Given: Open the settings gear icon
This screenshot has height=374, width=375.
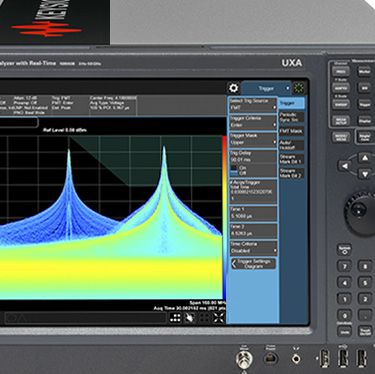Looking at the screenshot, I should [234, 88].
